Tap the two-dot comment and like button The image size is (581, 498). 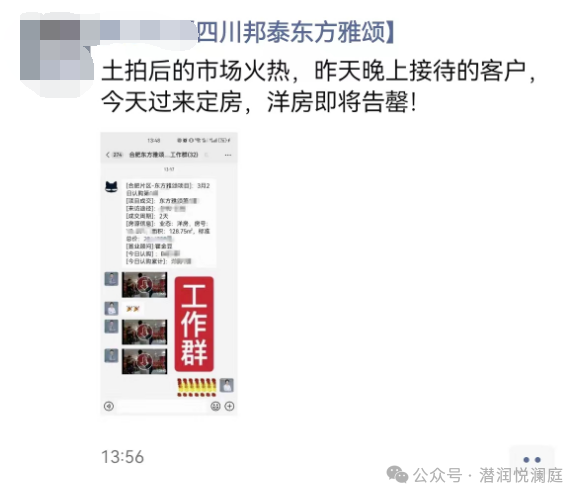pos(532,460)
